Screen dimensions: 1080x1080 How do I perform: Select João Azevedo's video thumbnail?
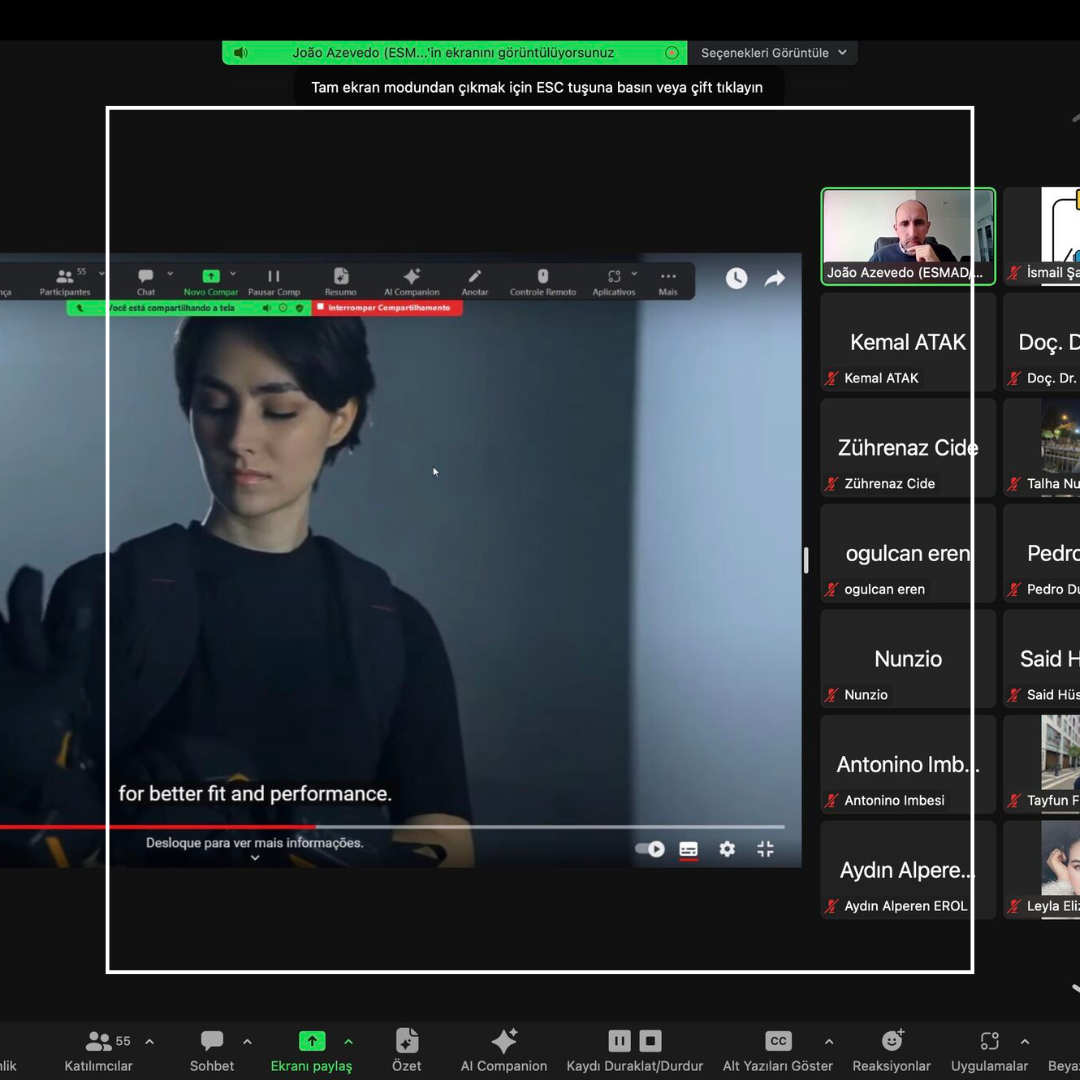(908, 236)
